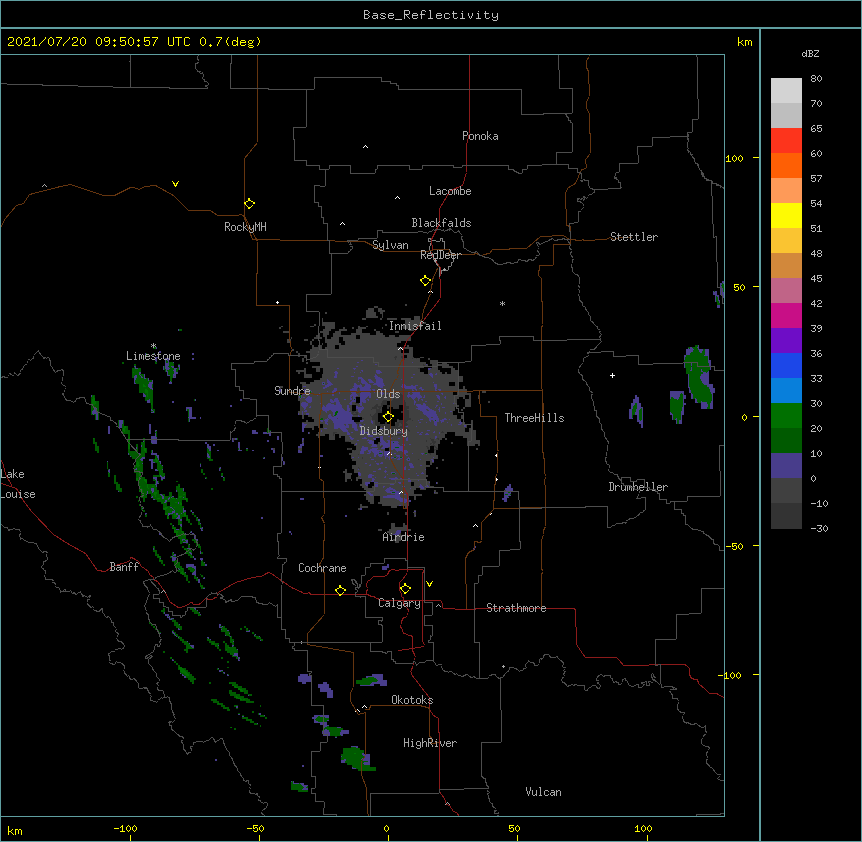Click the Didsbury label
862x842 pixels.
[x=383, y=431]
